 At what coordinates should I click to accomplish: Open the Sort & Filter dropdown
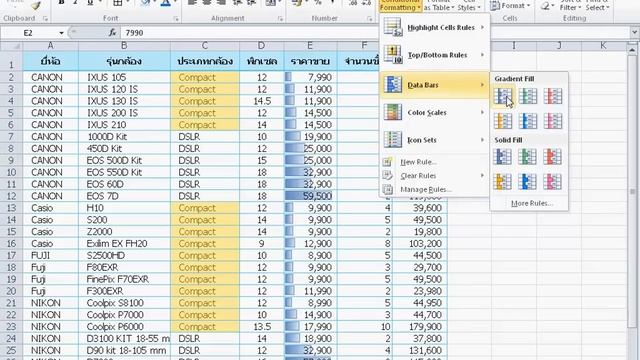570,5
